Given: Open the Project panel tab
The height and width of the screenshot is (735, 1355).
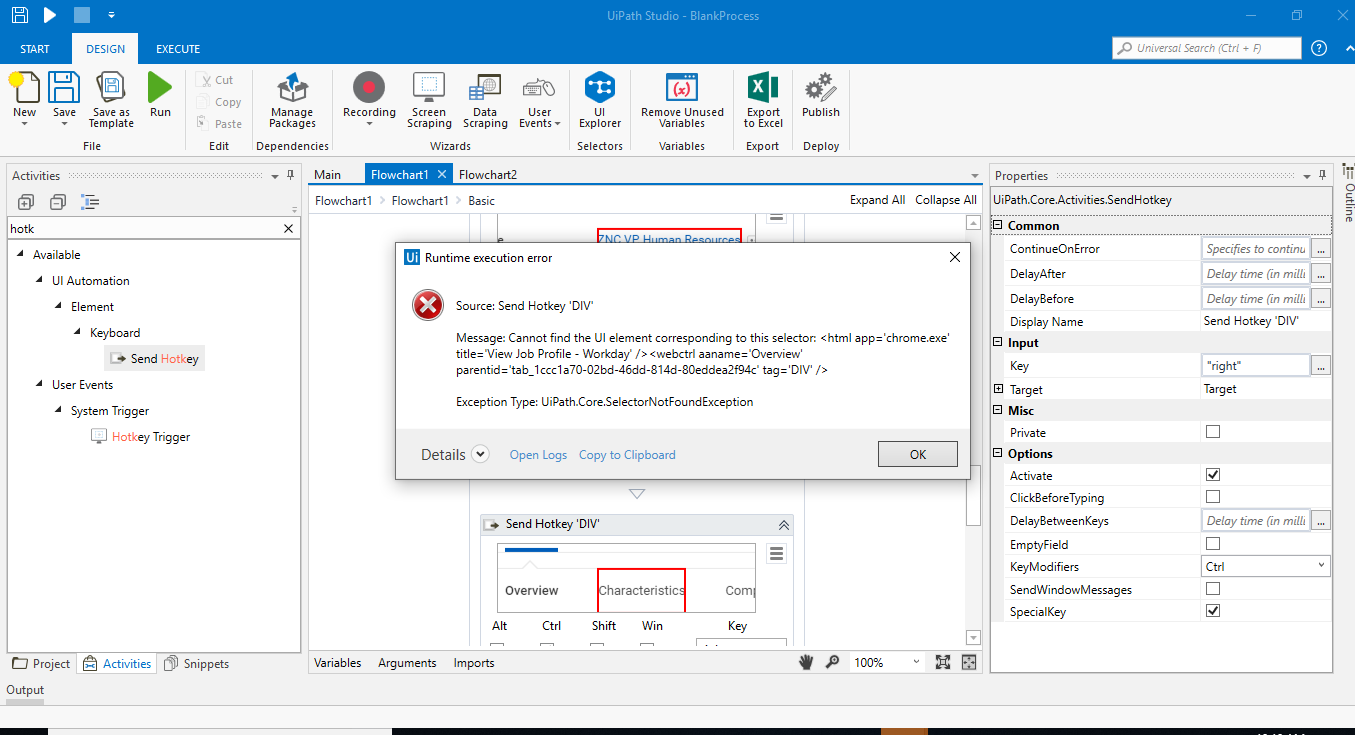Looking at the screenshot, I should (x=41, y=663).
